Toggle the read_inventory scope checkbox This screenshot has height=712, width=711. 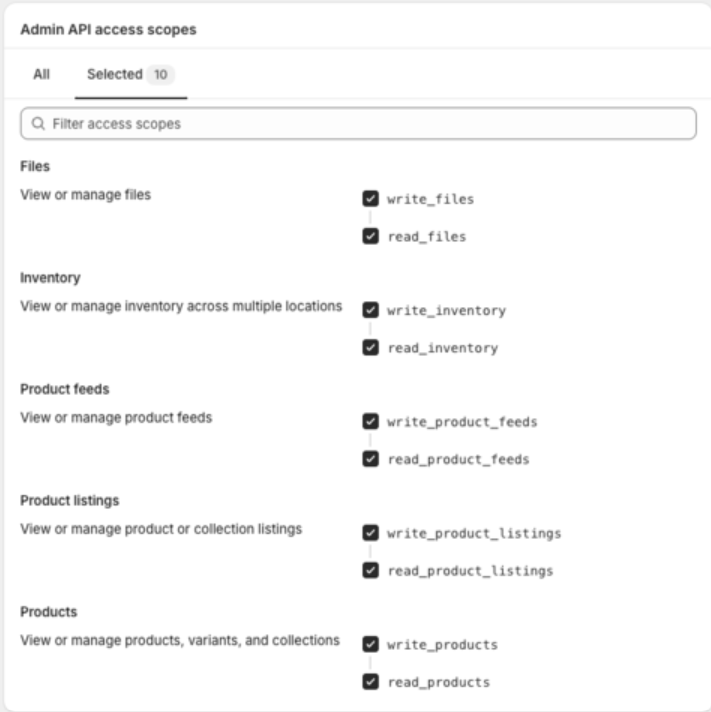point(371,348)
